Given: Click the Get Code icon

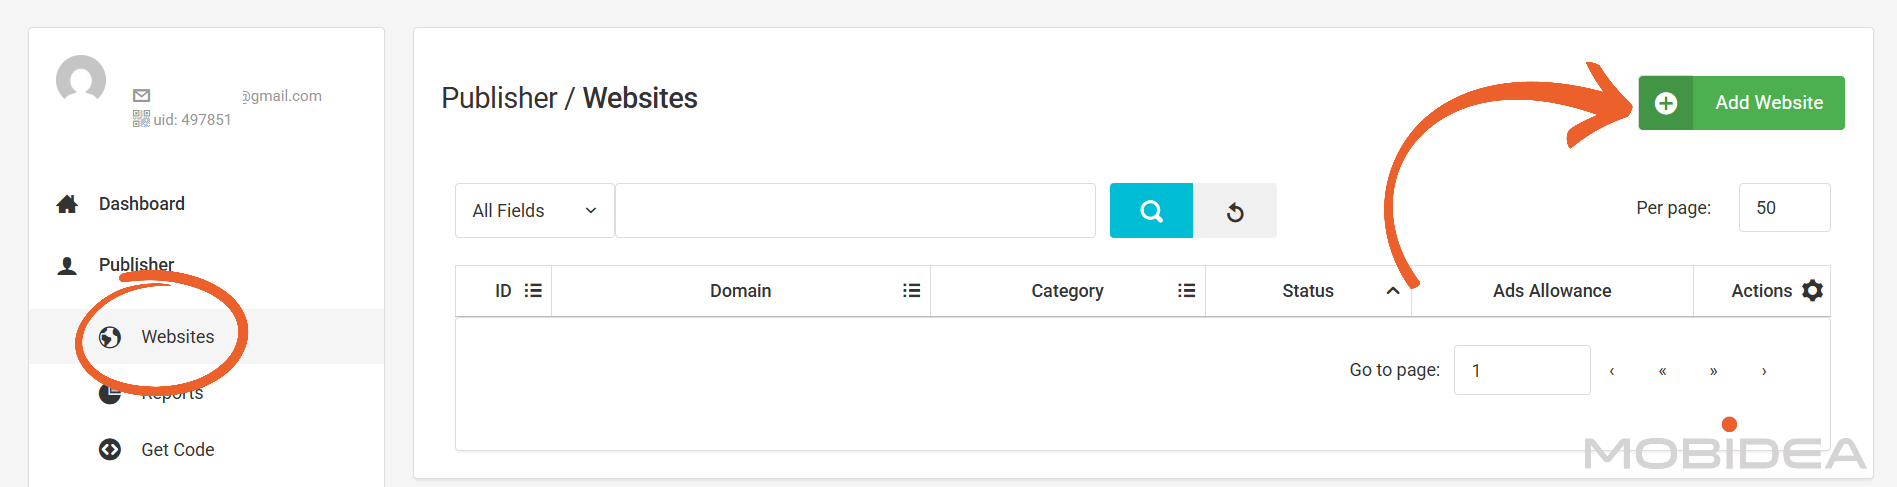Looking at the screenshot, I should [x=110, y=450].
